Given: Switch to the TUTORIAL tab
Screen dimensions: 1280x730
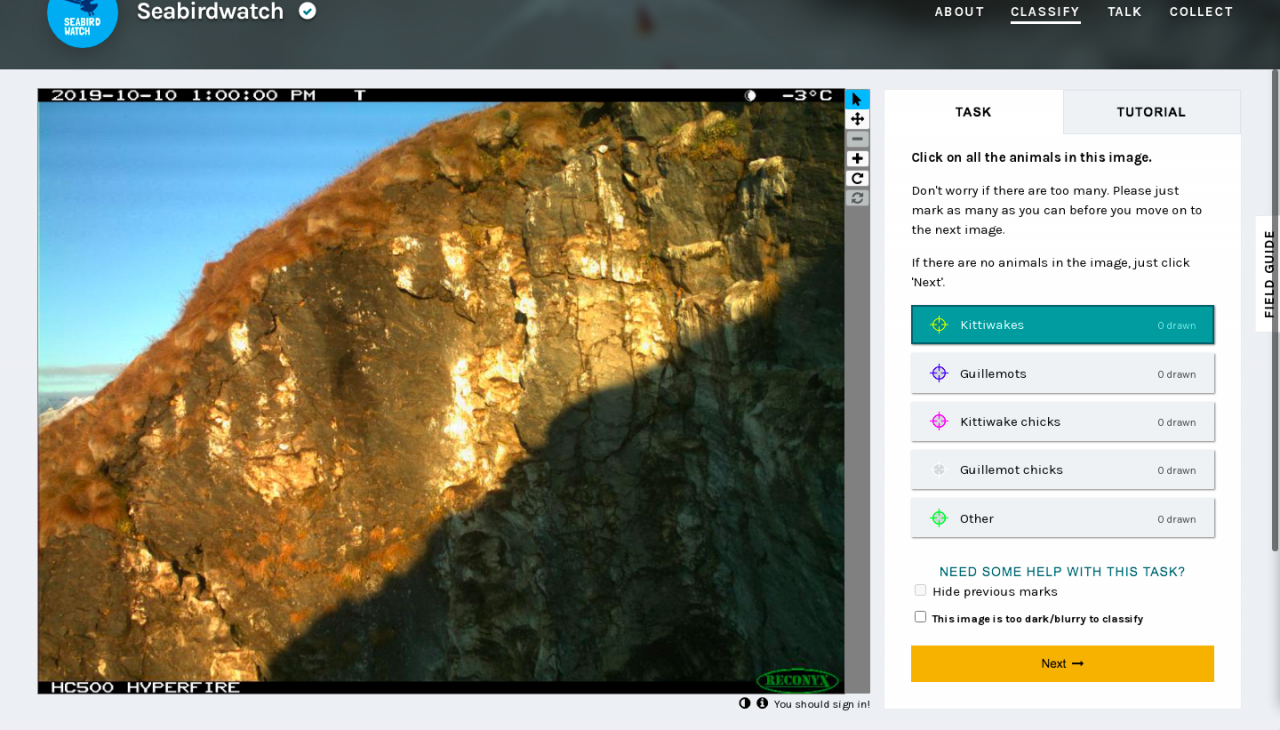Looking at the screenshot, I should [1151, 112].
